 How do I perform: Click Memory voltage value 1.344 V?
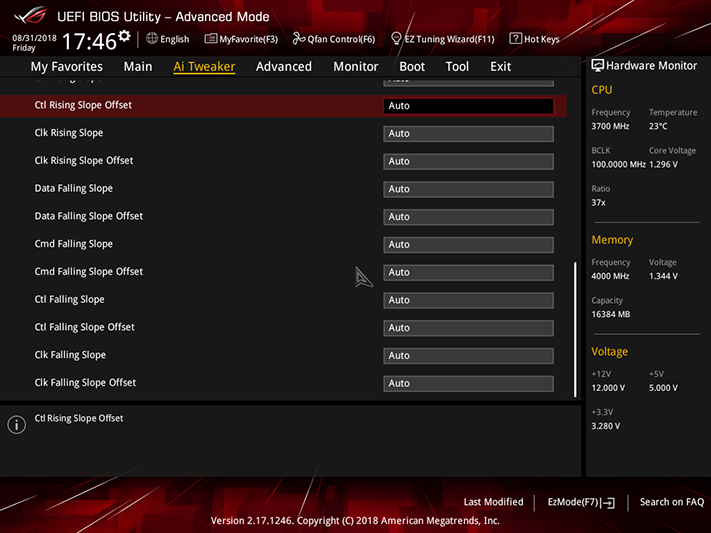[x=663, y=276]
